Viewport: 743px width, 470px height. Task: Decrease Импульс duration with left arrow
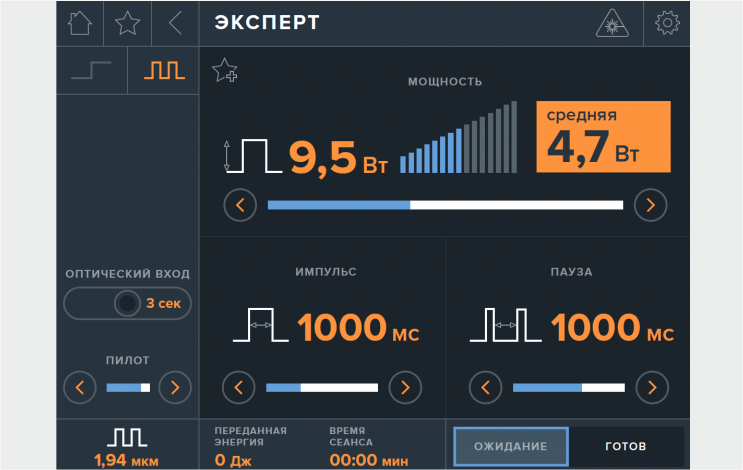click(239, 386)
